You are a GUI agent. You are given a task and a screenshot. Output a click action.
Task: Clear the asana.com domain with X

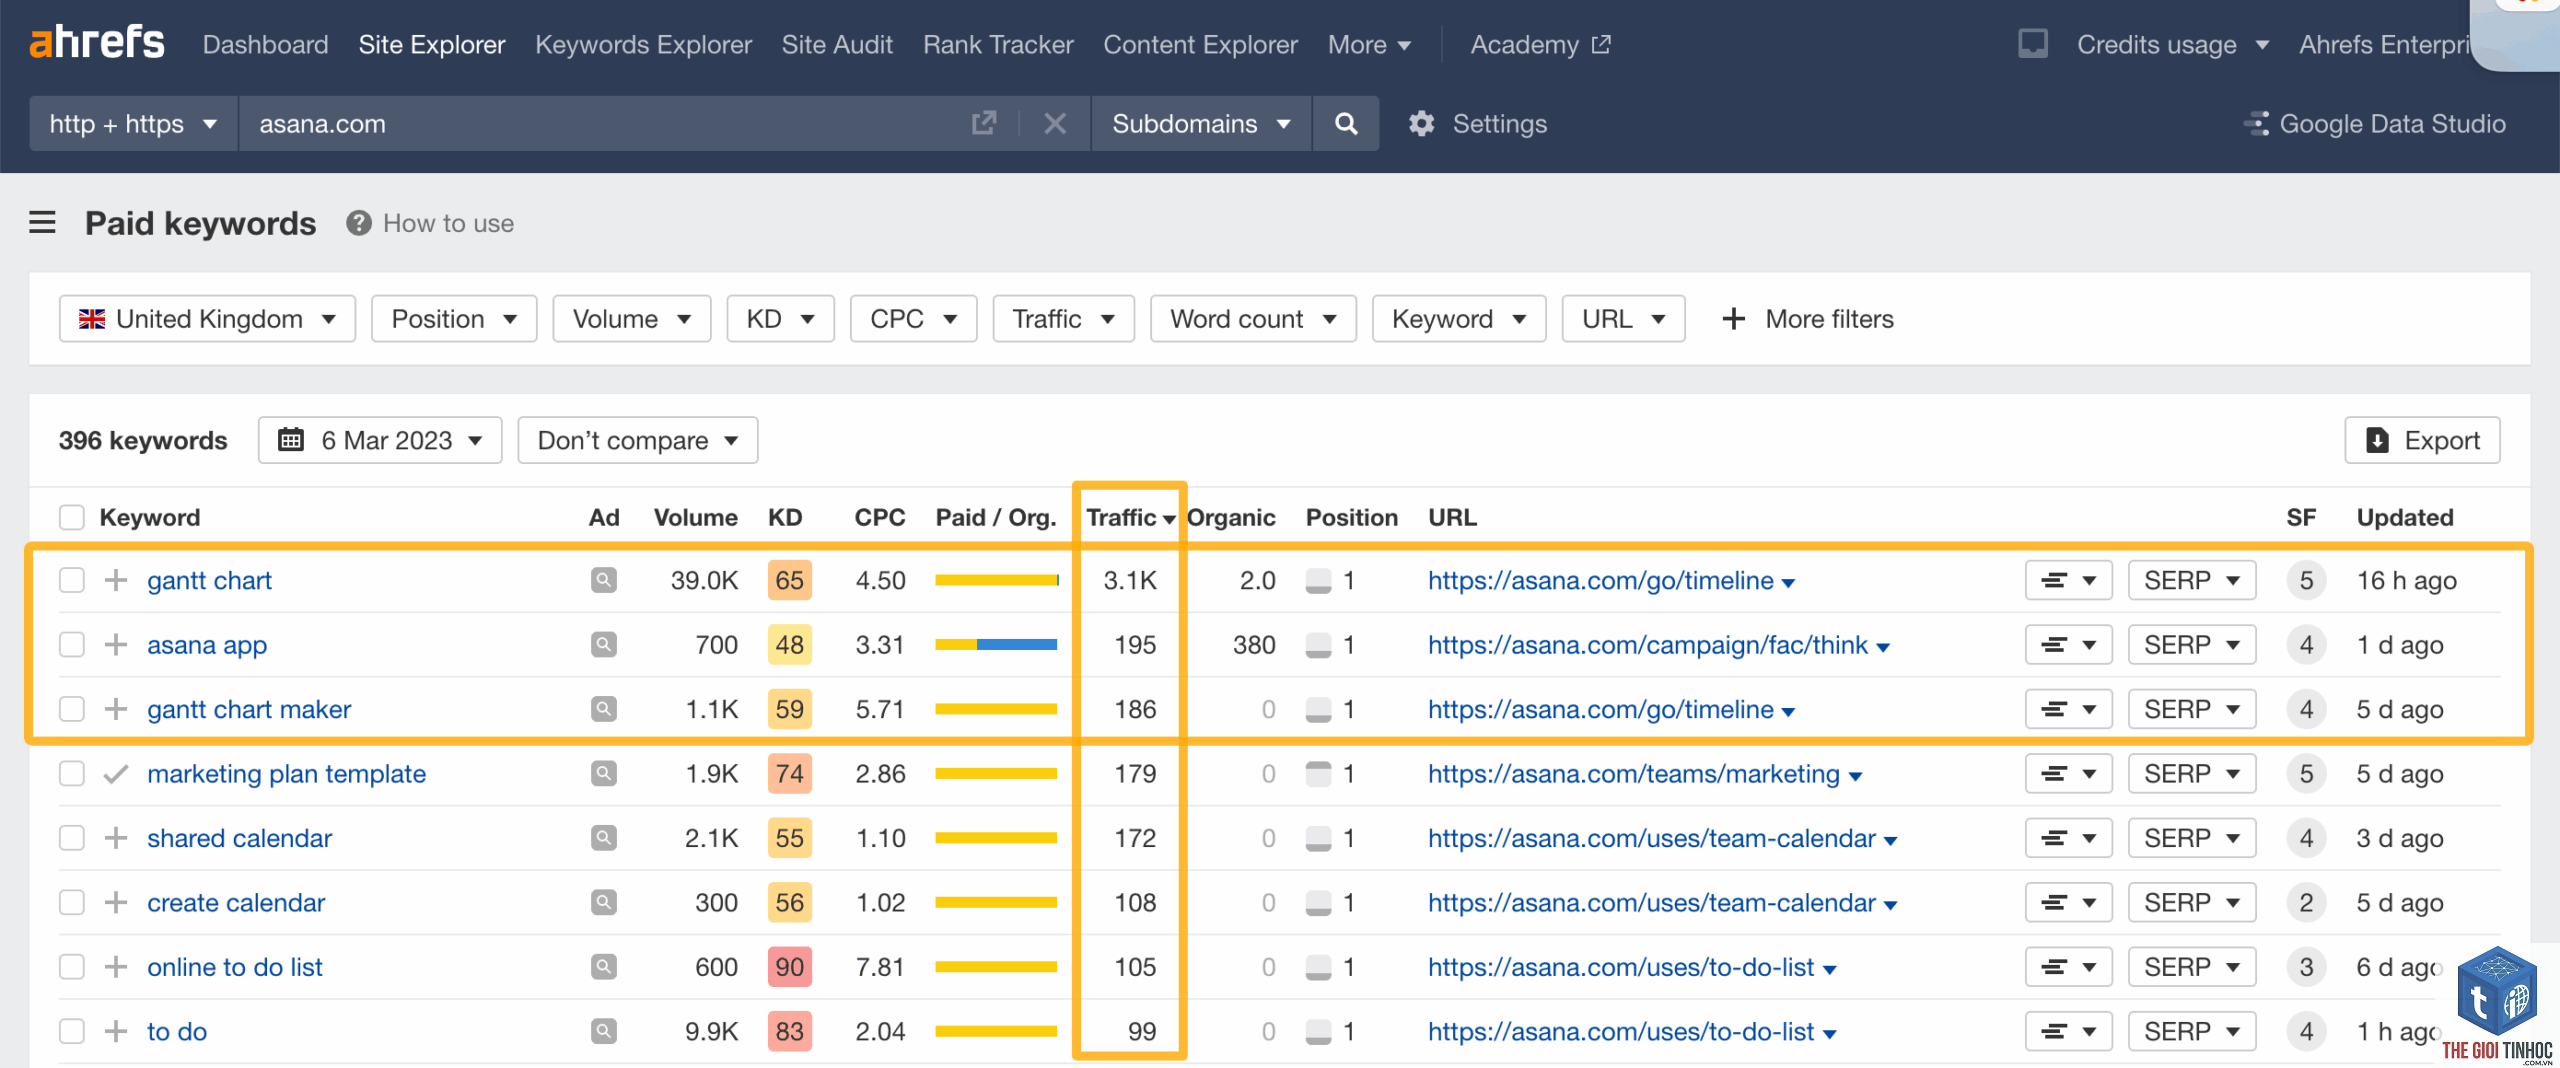1054,123
